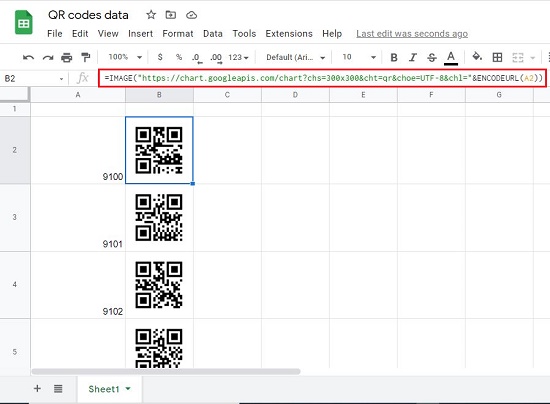Open the Tools menu

(244, 34)
